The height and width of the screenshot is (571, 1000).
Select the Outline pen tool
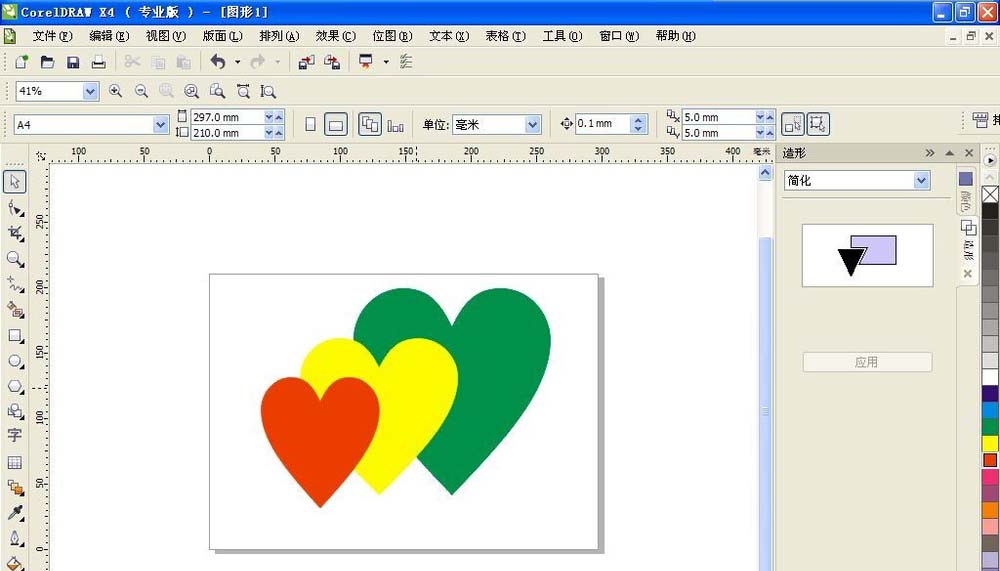click(x=15, y=538)
